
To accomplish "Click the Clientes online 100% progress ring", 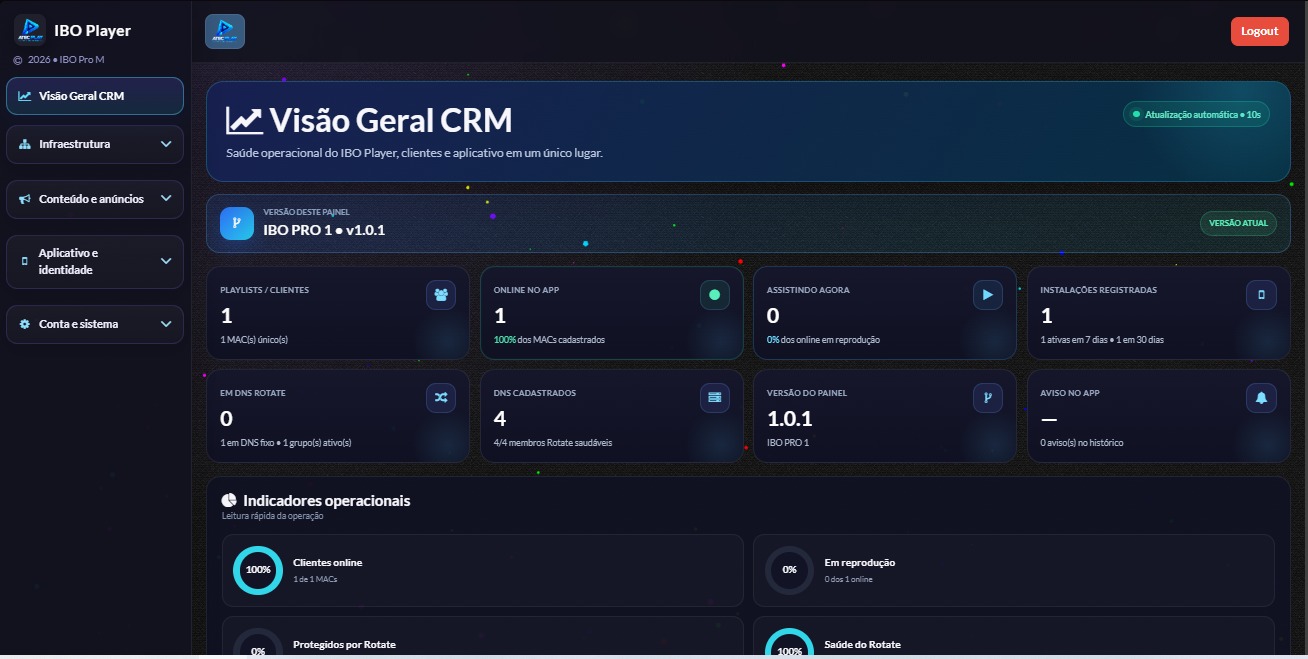I will point(258,570).
